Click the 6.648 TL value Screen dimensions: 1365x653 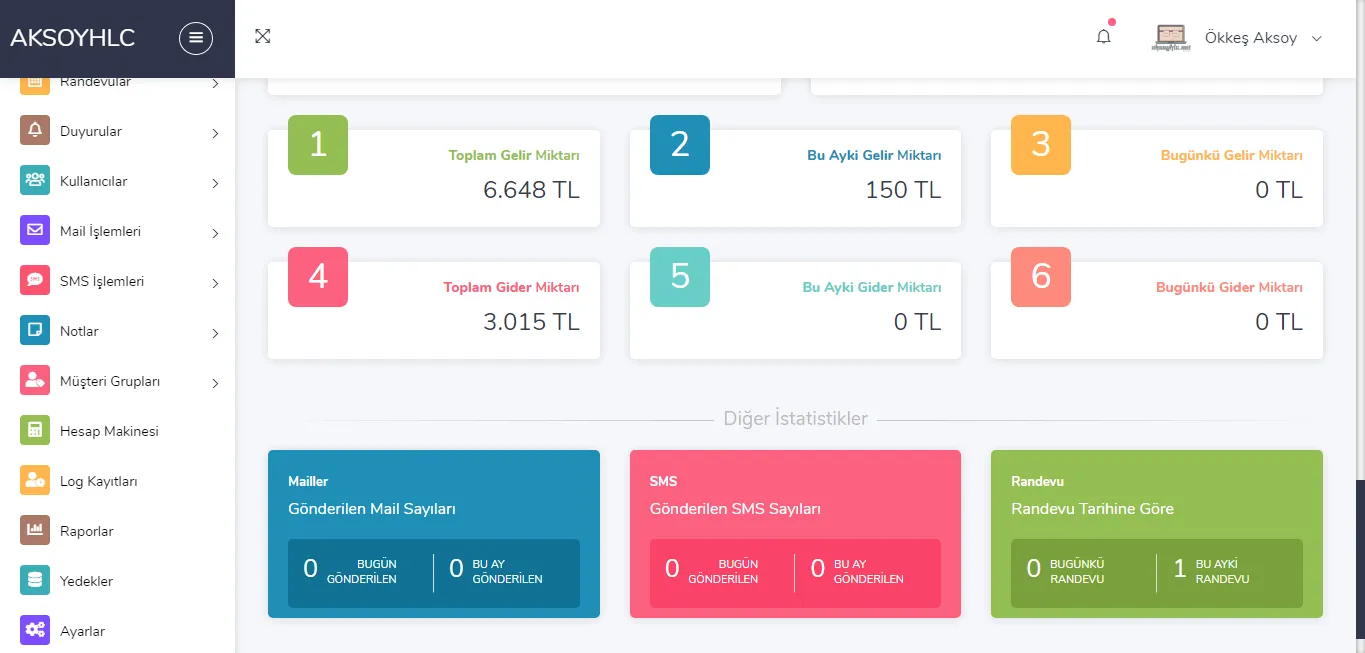click(x=531, y=189)
